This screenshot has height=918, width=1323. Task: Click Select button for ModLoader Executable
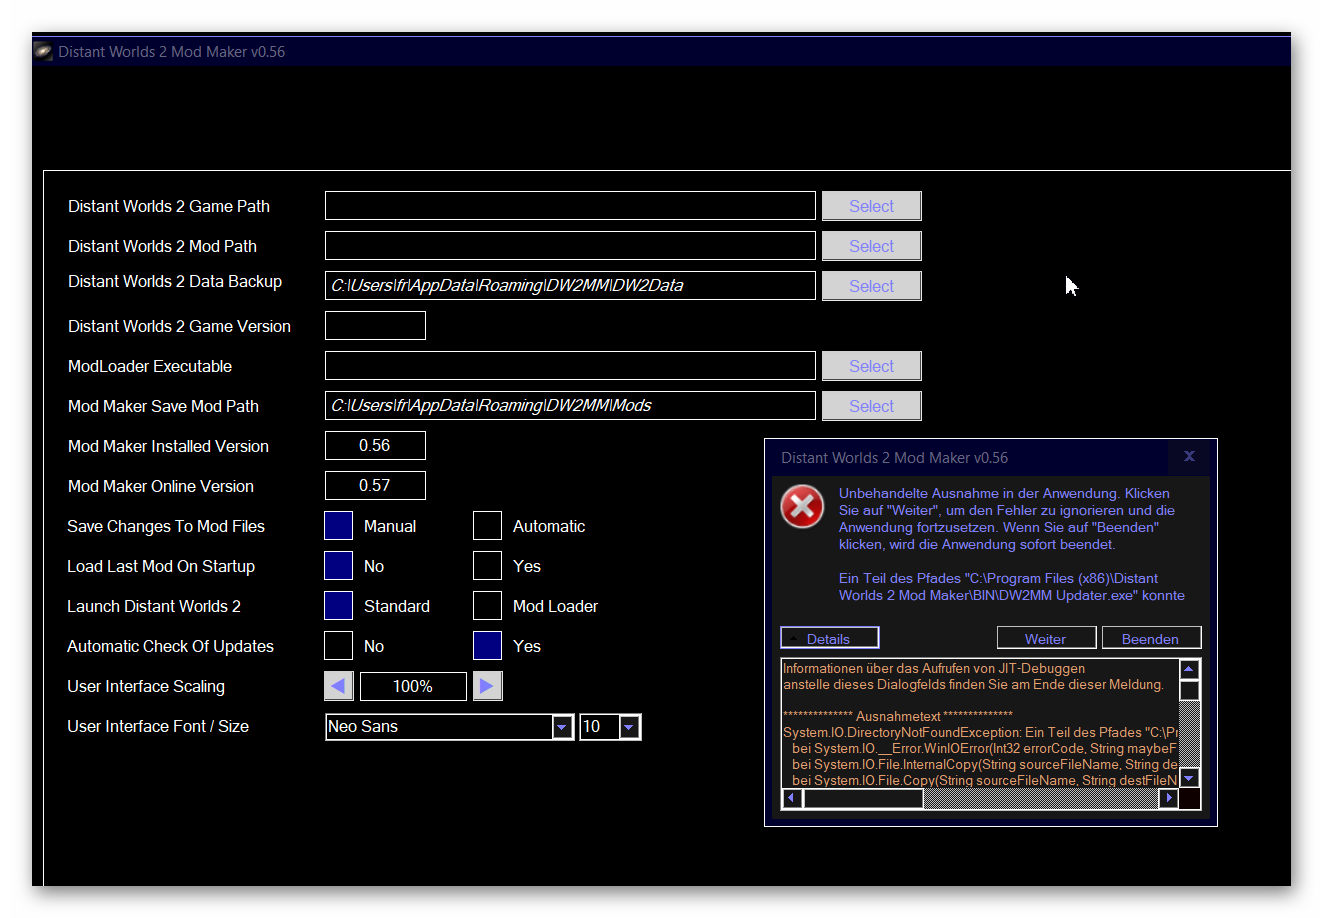tap(871, 366)
